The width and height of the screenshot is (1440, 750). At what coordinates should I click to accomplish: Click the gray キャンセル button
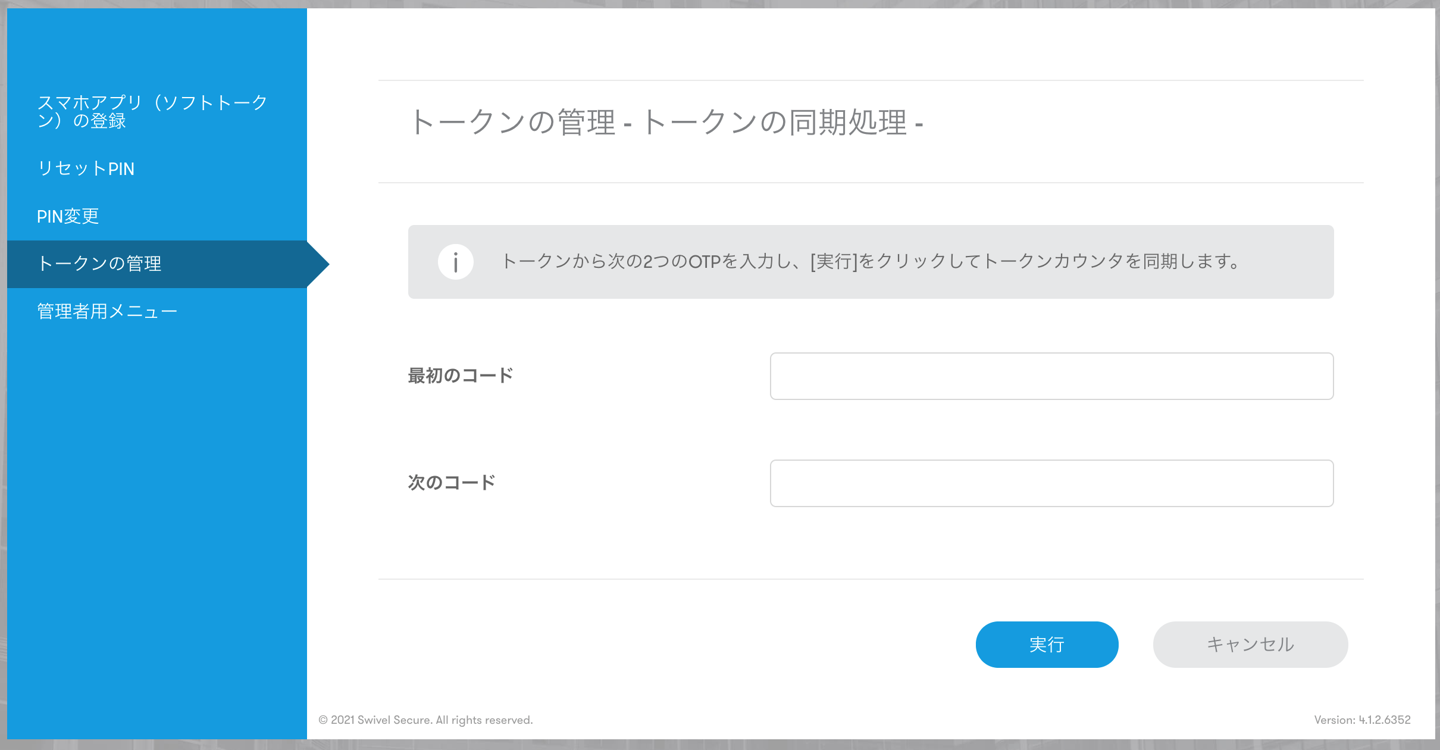pos(1250,645)
